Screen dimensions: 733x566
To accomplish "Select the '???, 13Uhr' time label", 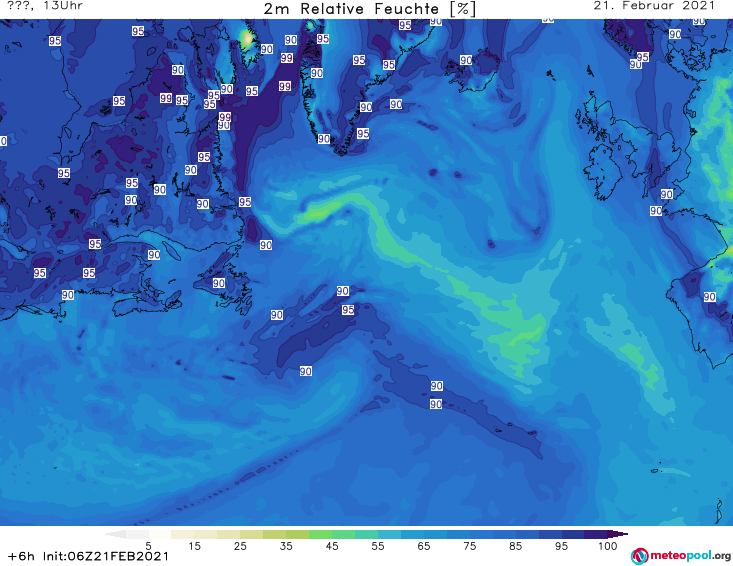I will 45,6.
